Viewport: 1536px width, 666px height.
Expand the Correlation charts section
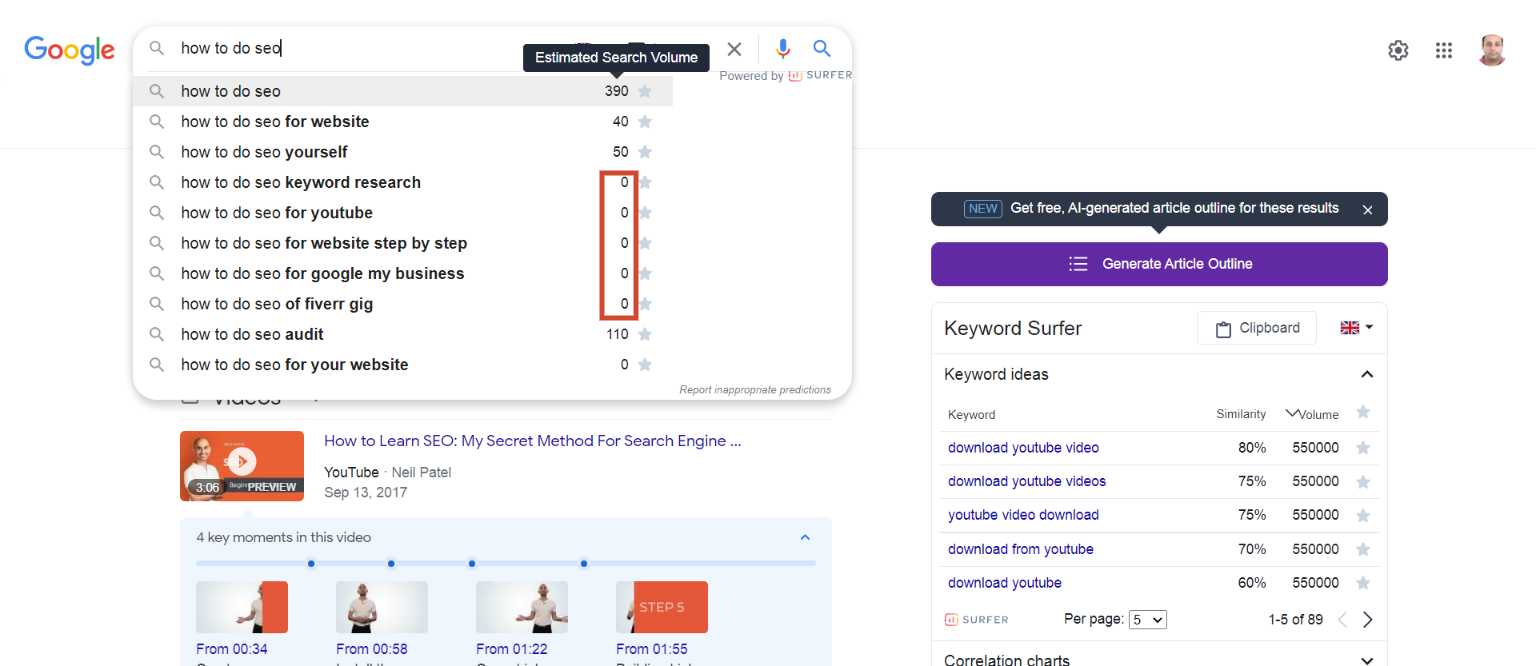tap(1366, 659)
